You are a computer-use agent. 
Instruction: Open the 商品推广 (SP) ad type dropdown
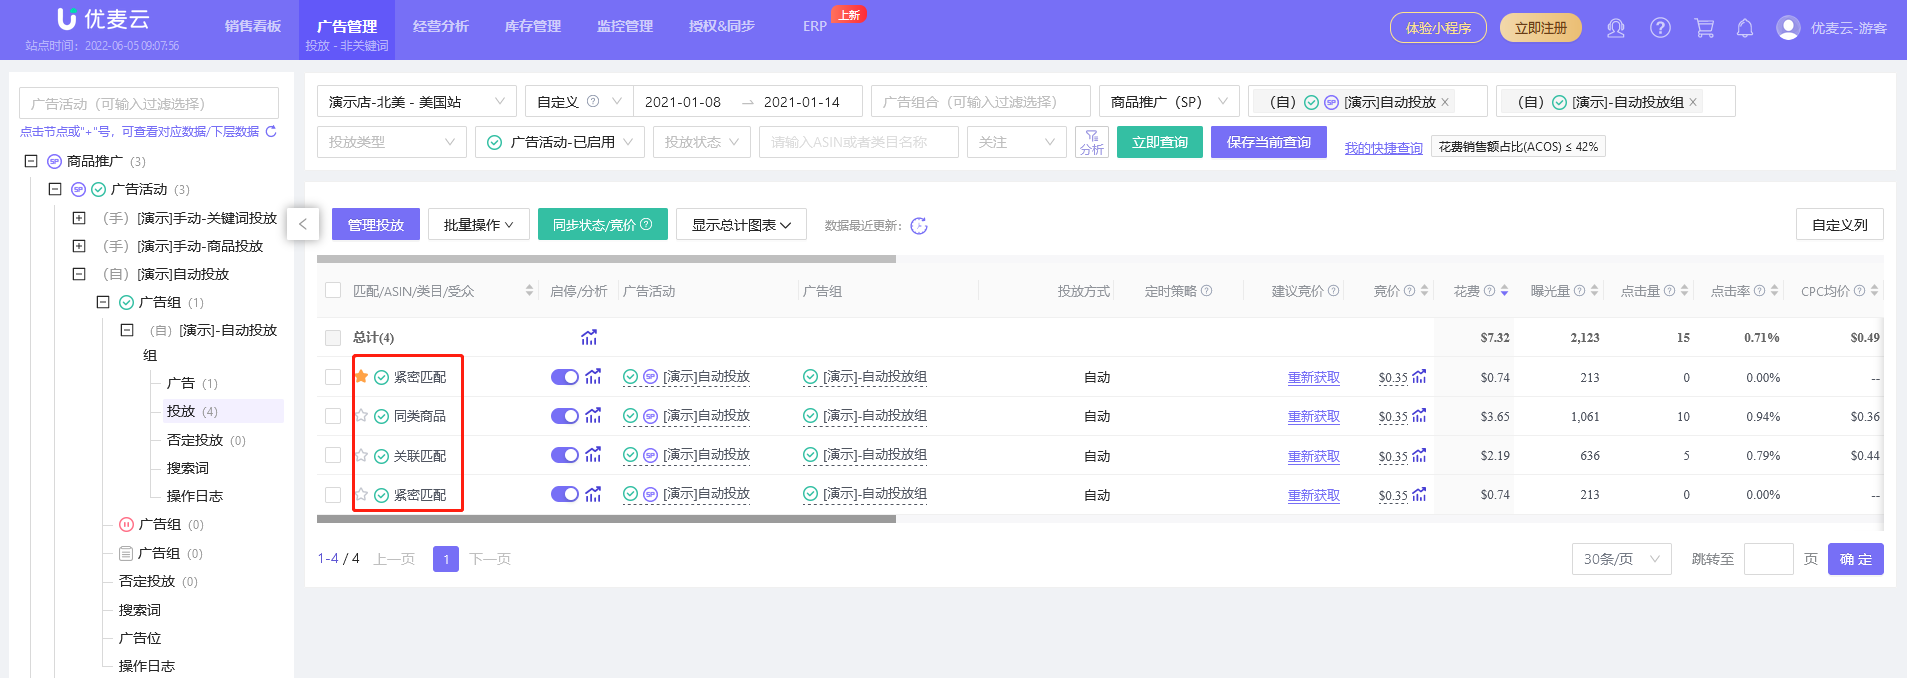click(x=1169, y=101)
